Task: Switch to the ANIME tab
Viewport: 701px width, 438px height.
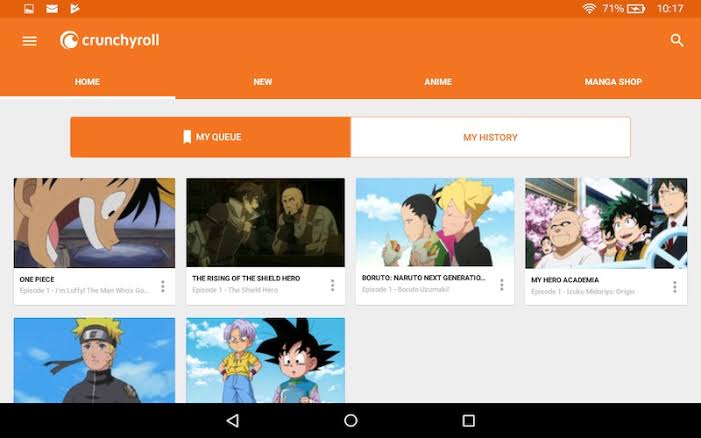Action: (x=438, y=82)
